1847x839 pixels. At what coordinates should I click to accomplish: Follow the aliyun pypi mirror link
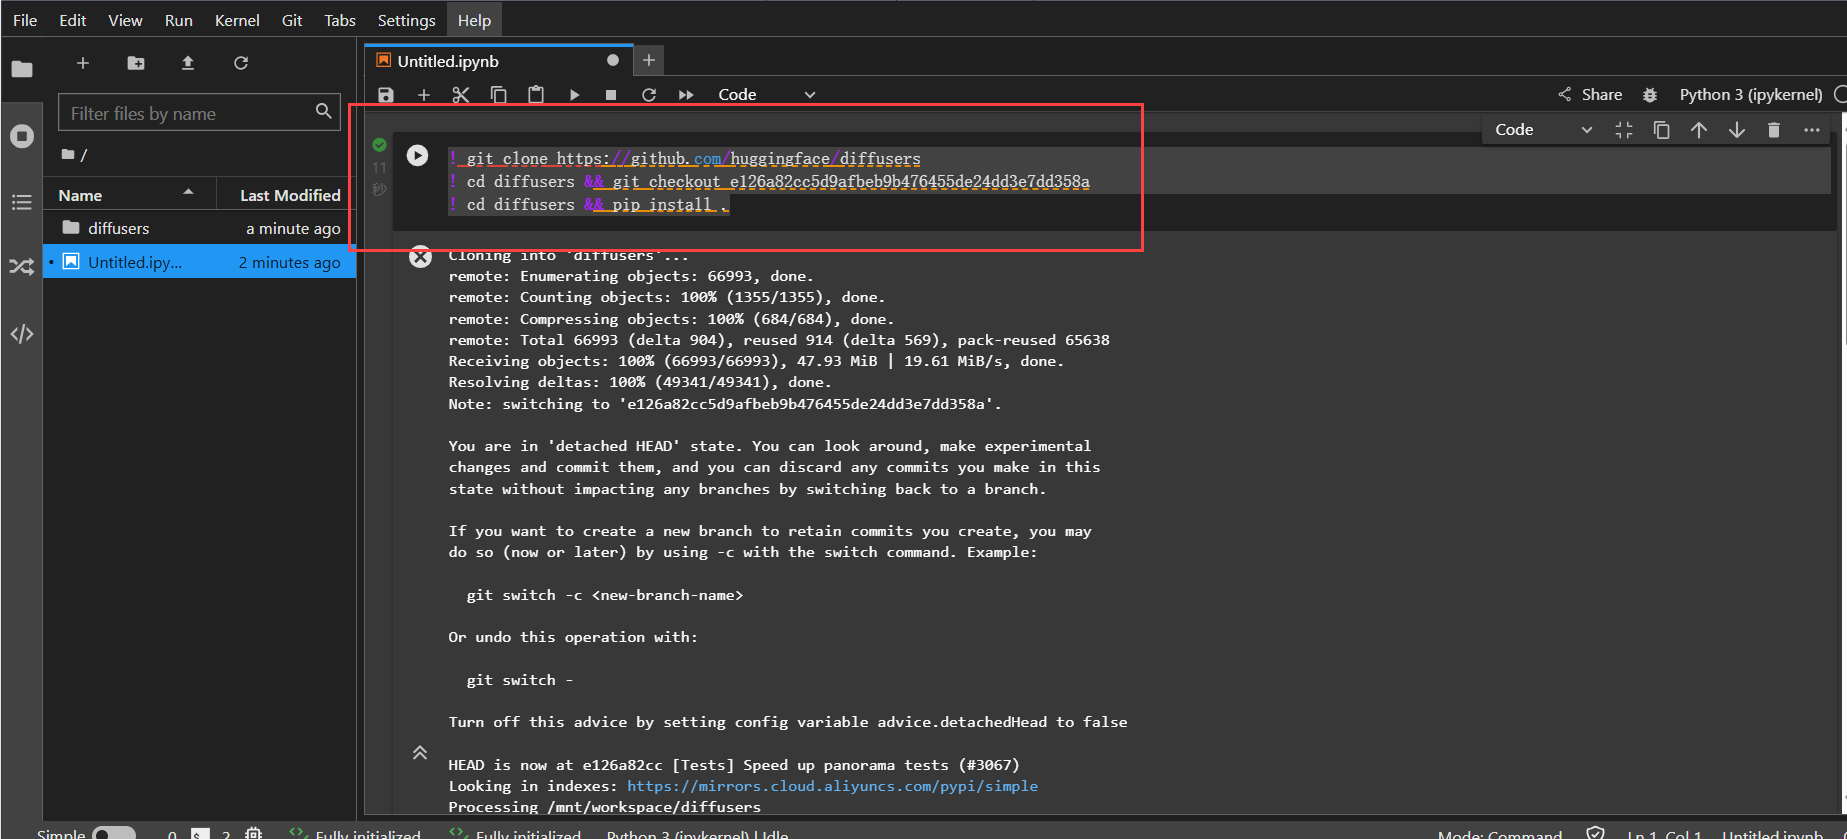click(x=832, y=786)
